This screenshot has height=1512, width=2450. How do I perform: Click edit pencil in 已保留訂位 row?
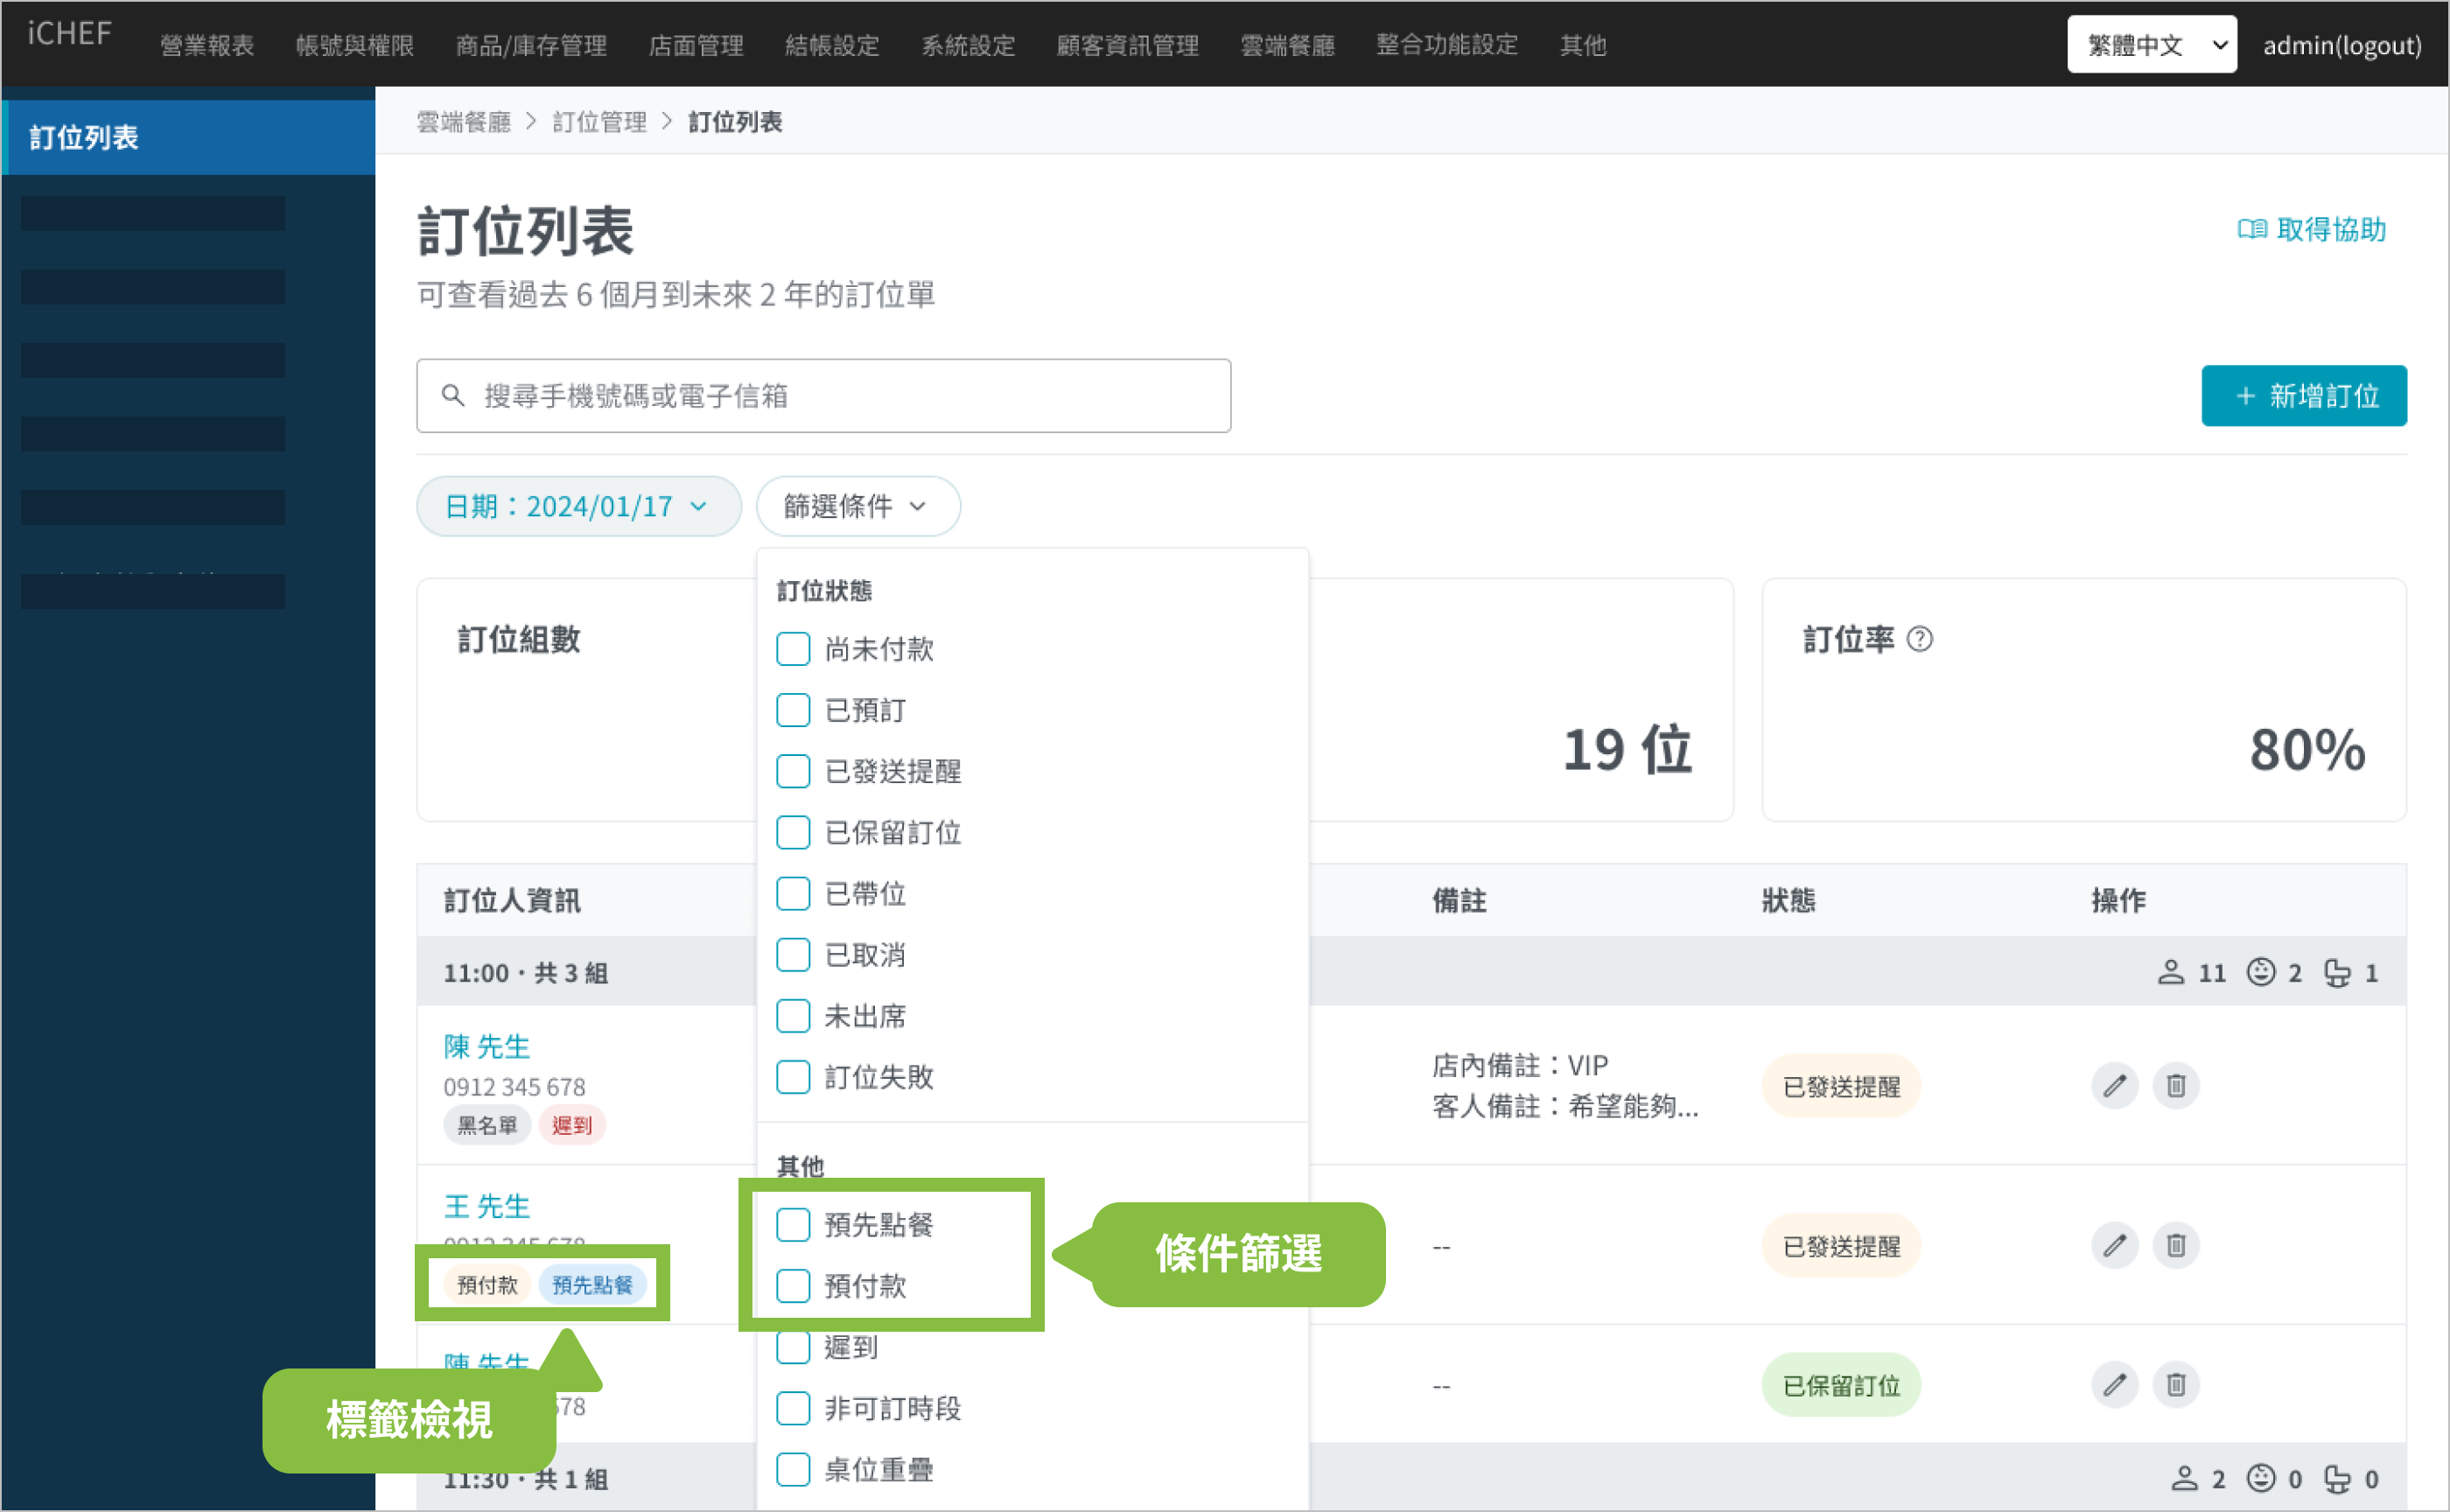2113,1385
